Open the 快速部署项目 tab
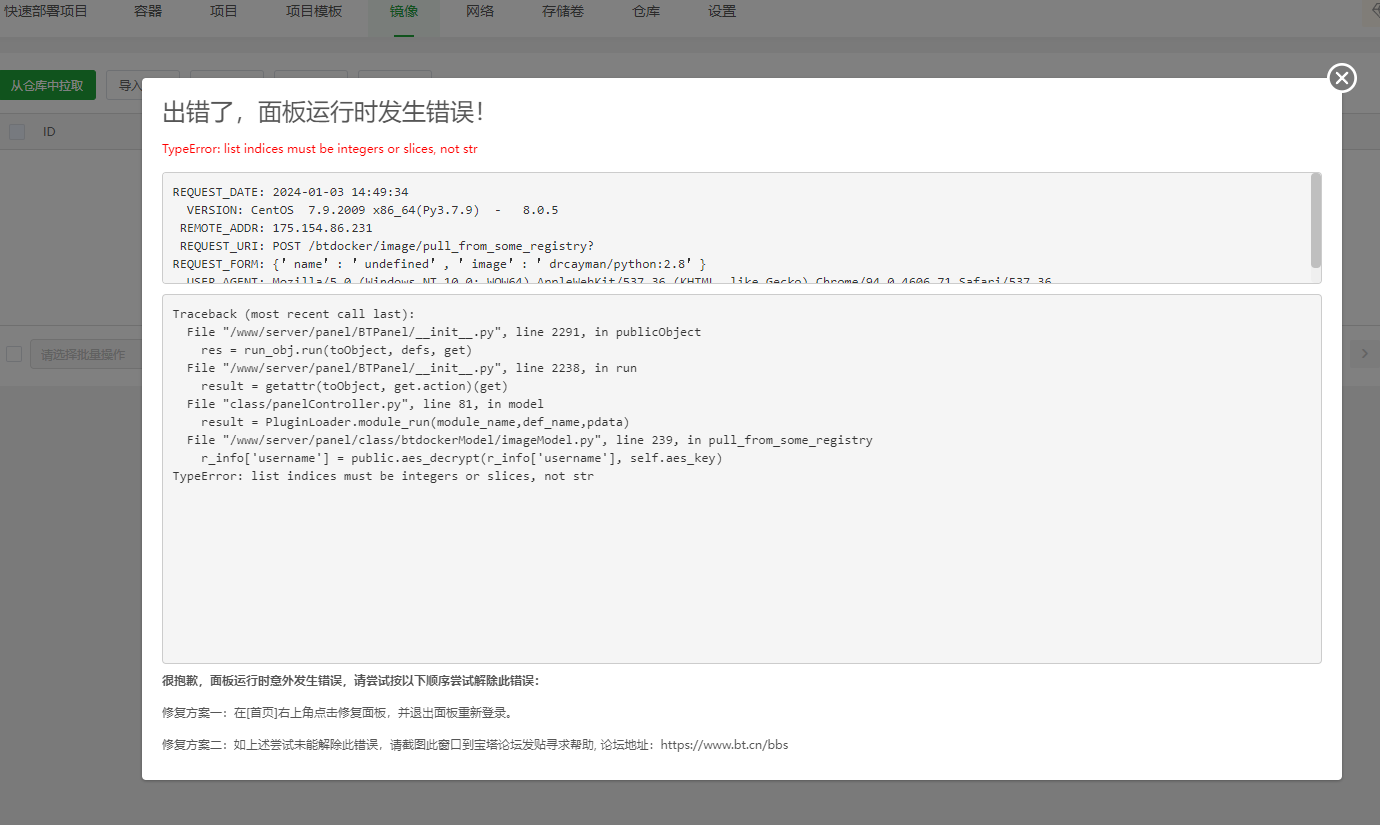1380x825 pixels. click(x=46, y=12)
